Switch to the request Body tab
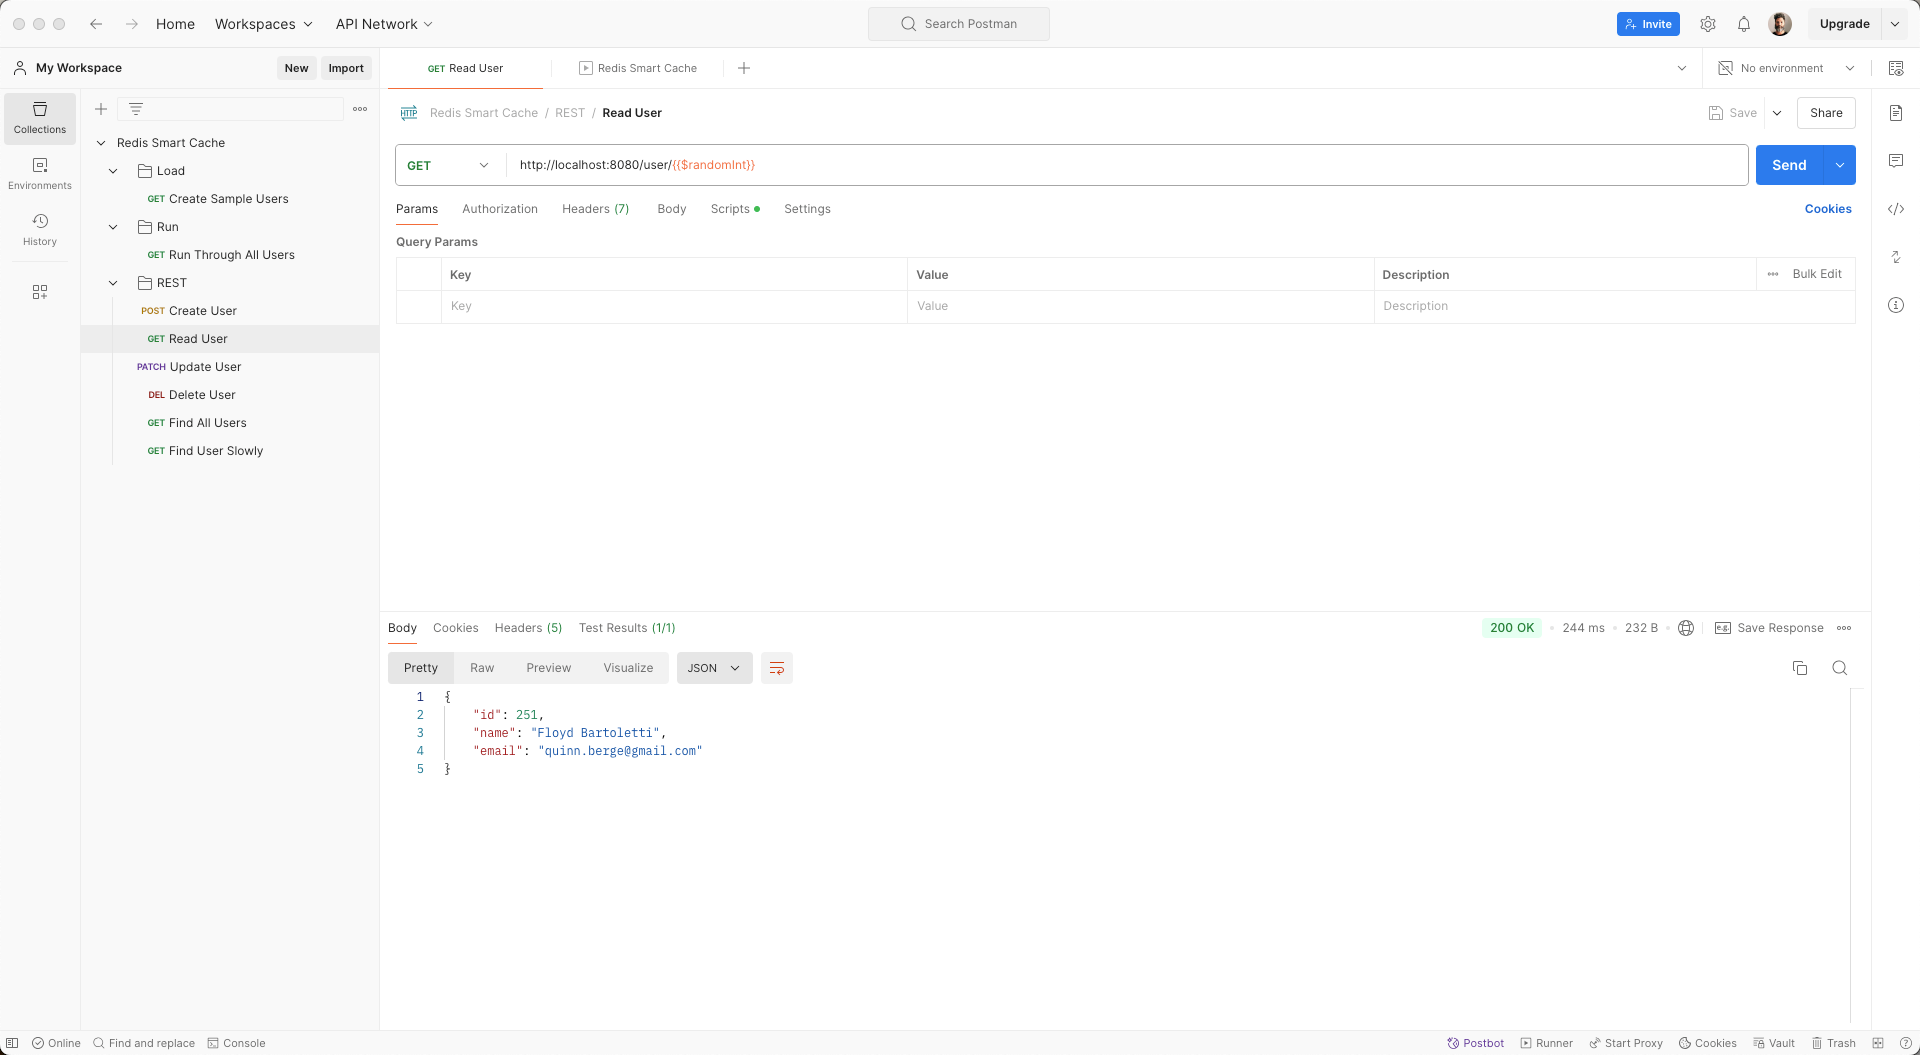Image resolution: width=1920 pixels, height=1055 pixels. pyautogui.click(x=672, y=209)
